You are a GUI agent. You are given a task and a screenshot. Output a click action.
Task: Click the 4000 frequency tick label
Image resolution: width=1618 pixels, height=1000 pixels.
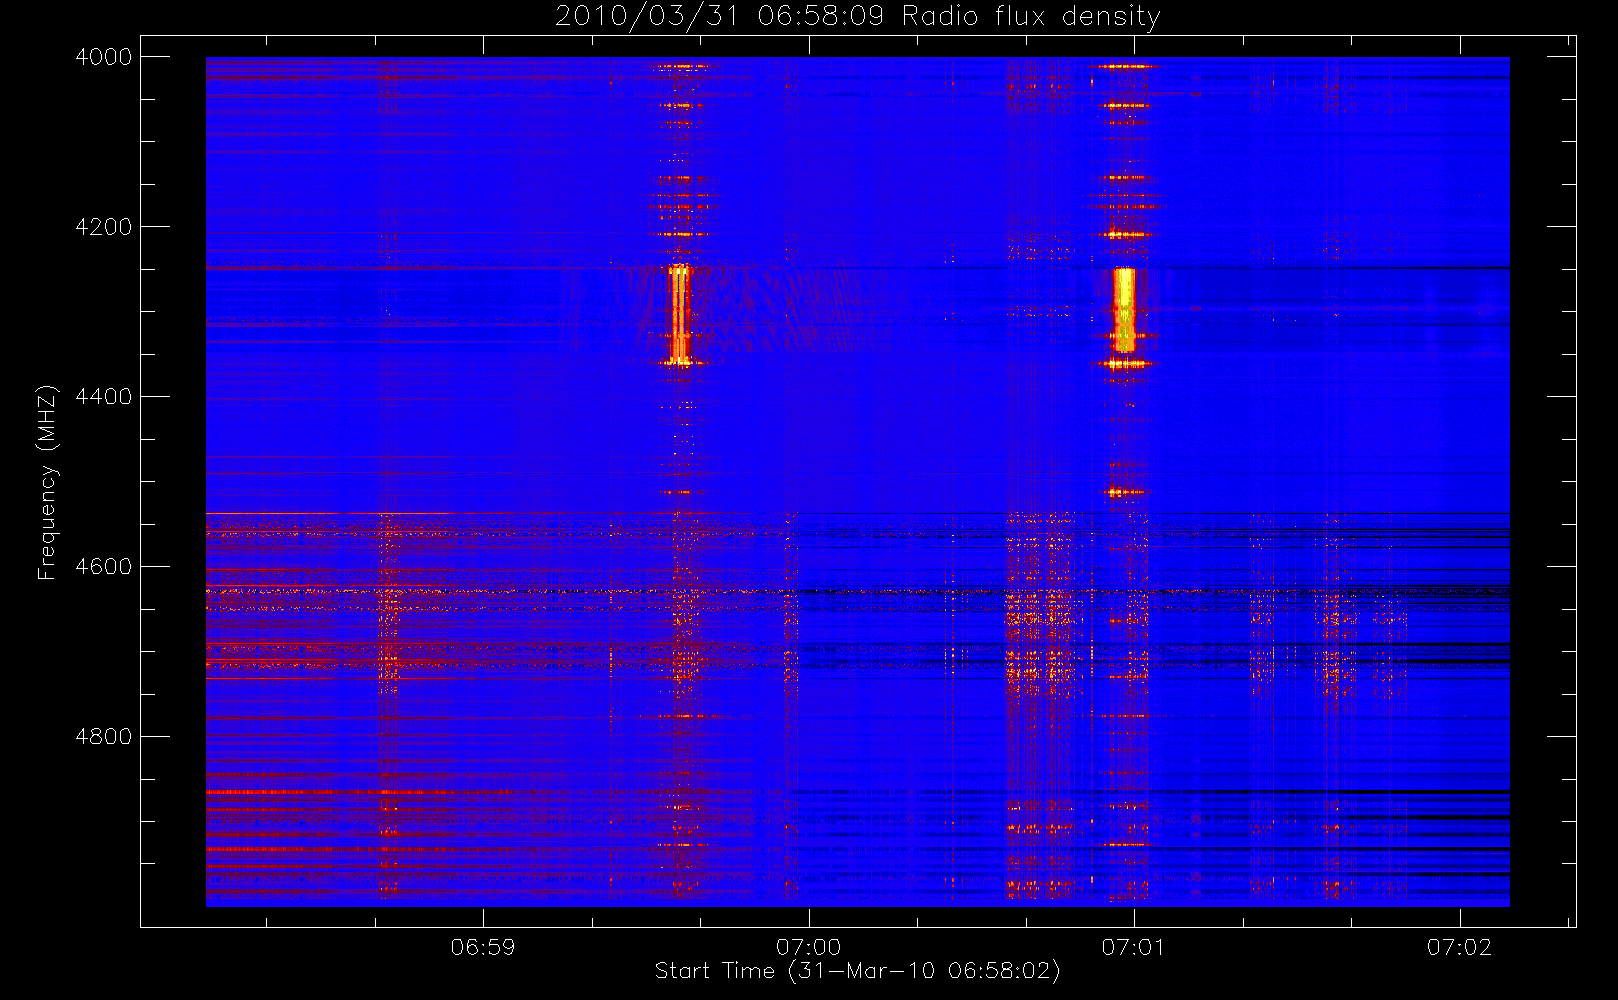[104, 57]
